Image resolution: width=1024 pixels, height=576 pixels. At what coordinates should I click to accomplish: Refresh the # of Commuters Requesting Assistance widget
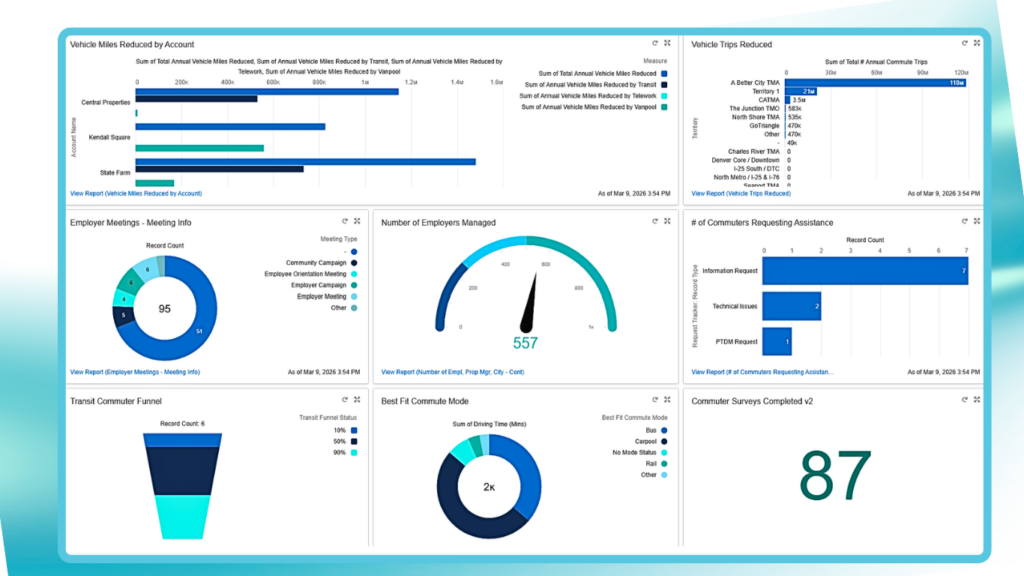click(x=965, y=222)
